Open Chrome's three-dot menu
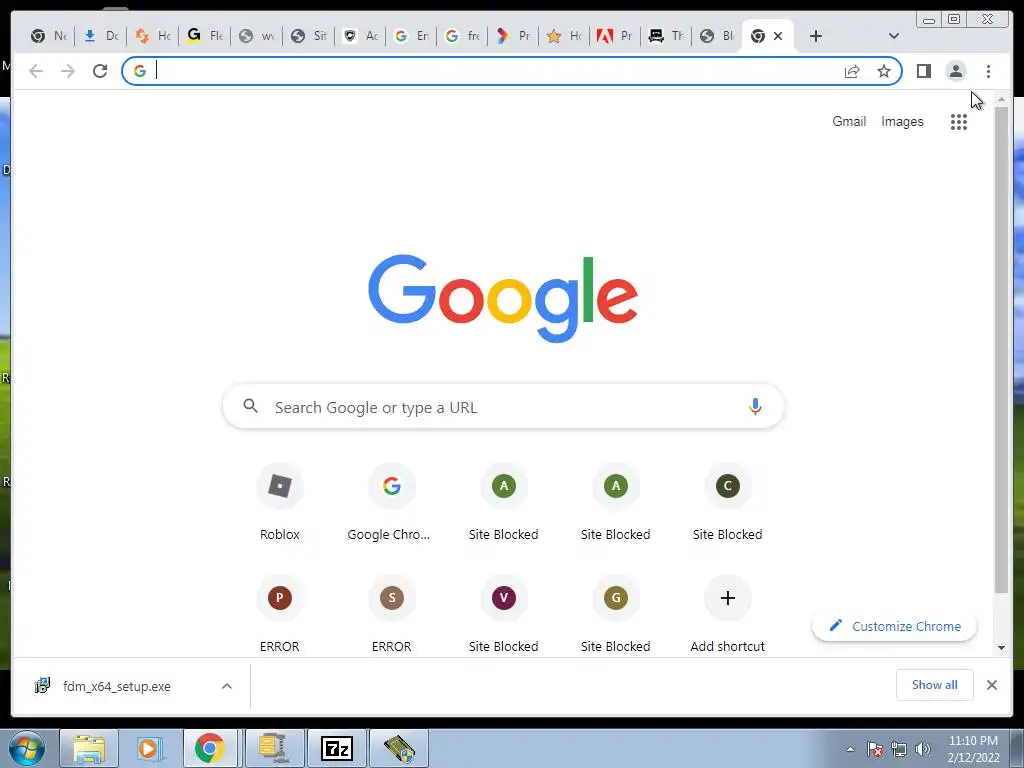The image size is (1024, 768). coord(988,71)
